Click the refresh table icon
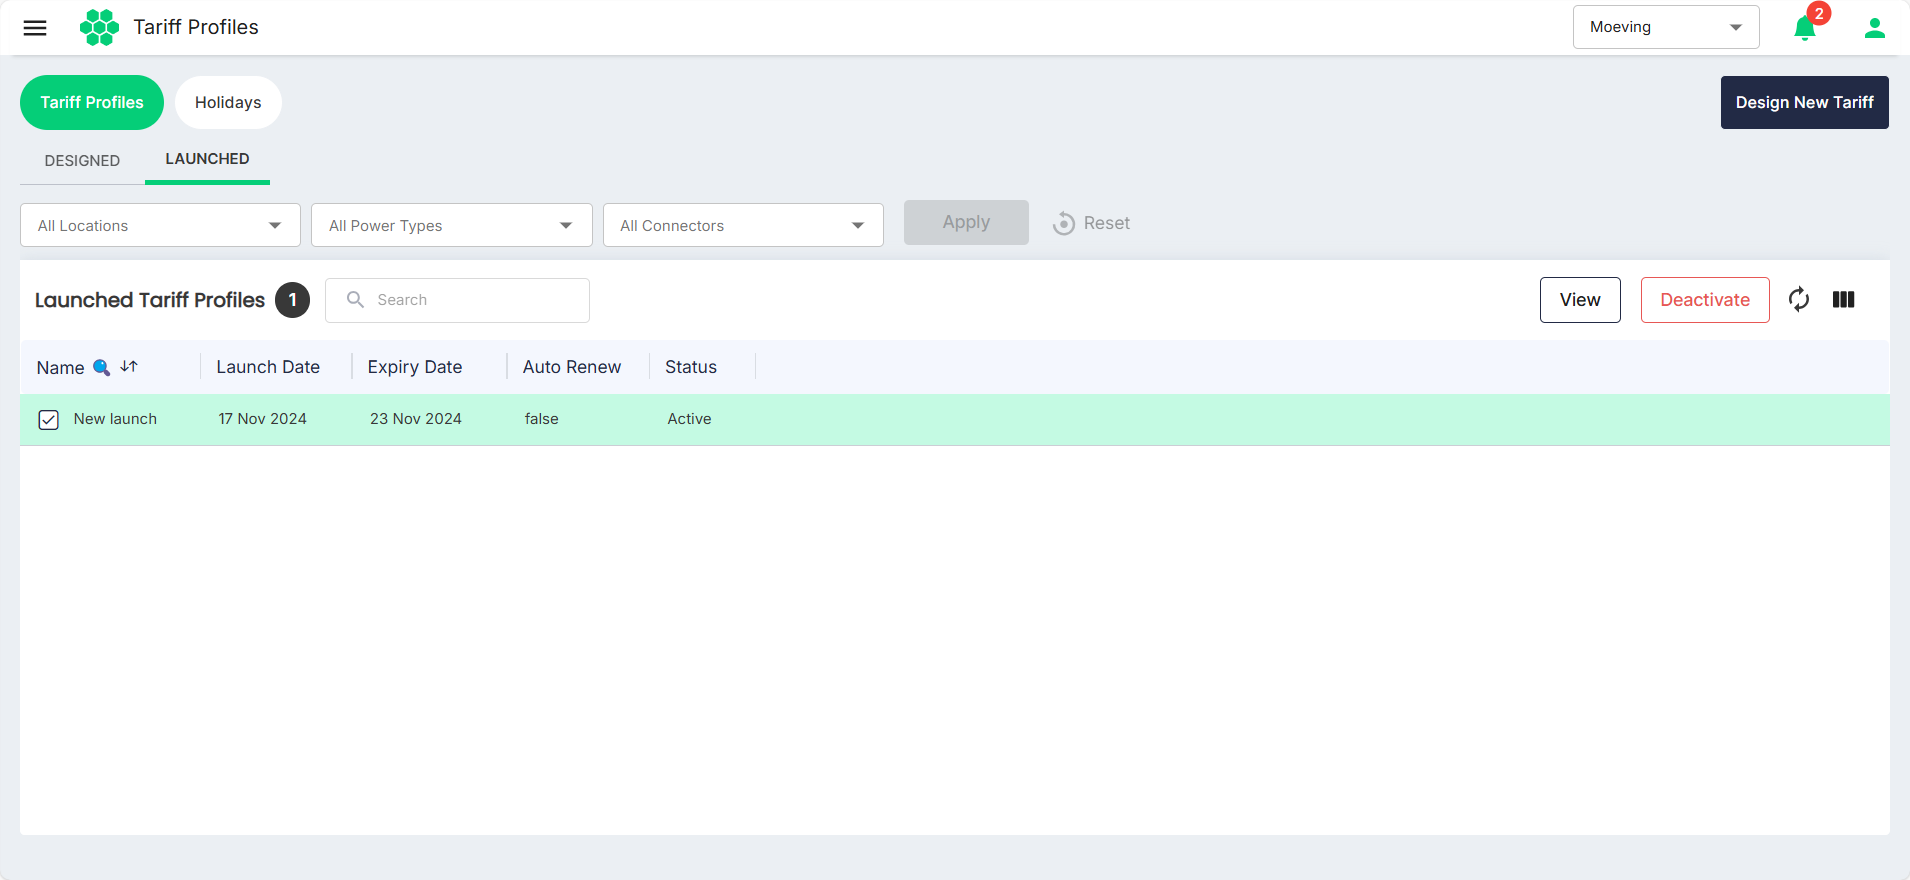This screenshot has width=1910, height=880. (x=1799, y=300)
